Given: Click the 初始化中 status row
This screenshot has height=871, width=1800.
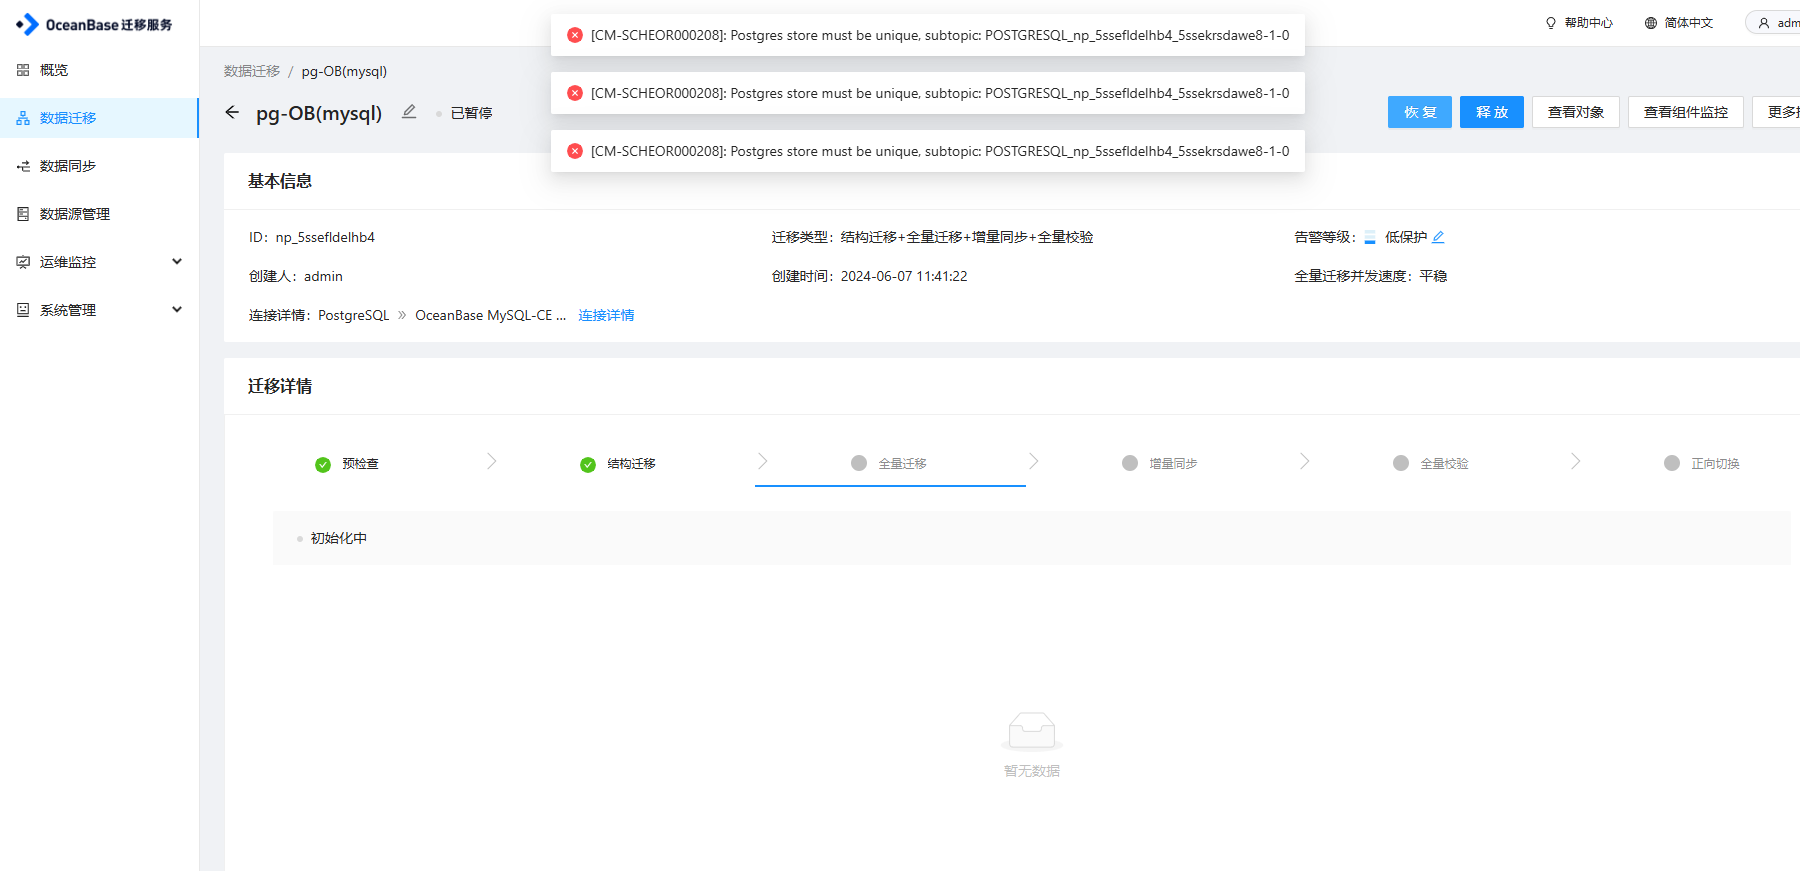Looking at the screenshot, I should tap(1032, 538).
